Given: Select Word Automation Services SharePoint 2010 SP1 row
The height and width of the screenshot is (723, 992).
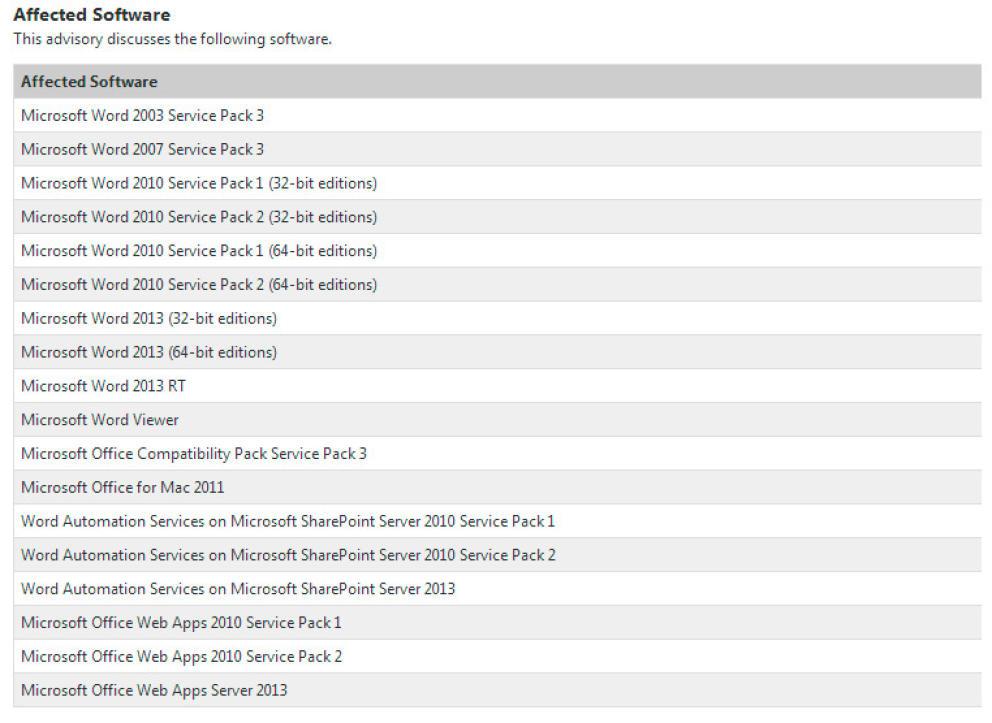Looking at the screenshot, I should click(288, 522).
